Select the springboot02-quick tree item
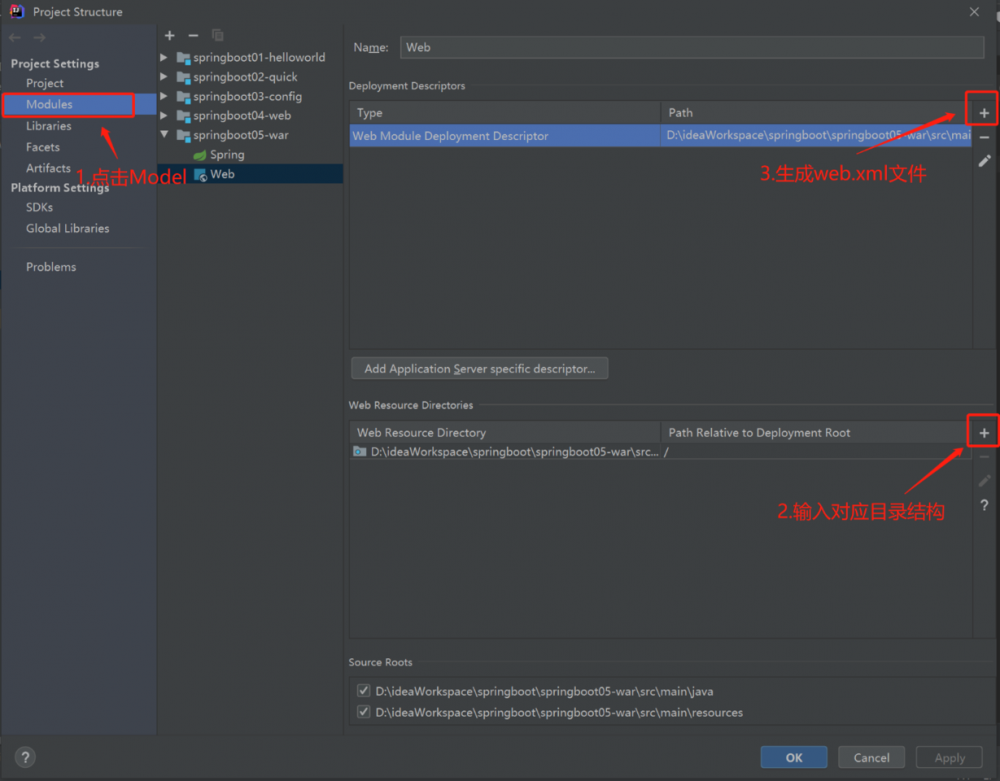1000x781 pixels. [245, 77]
